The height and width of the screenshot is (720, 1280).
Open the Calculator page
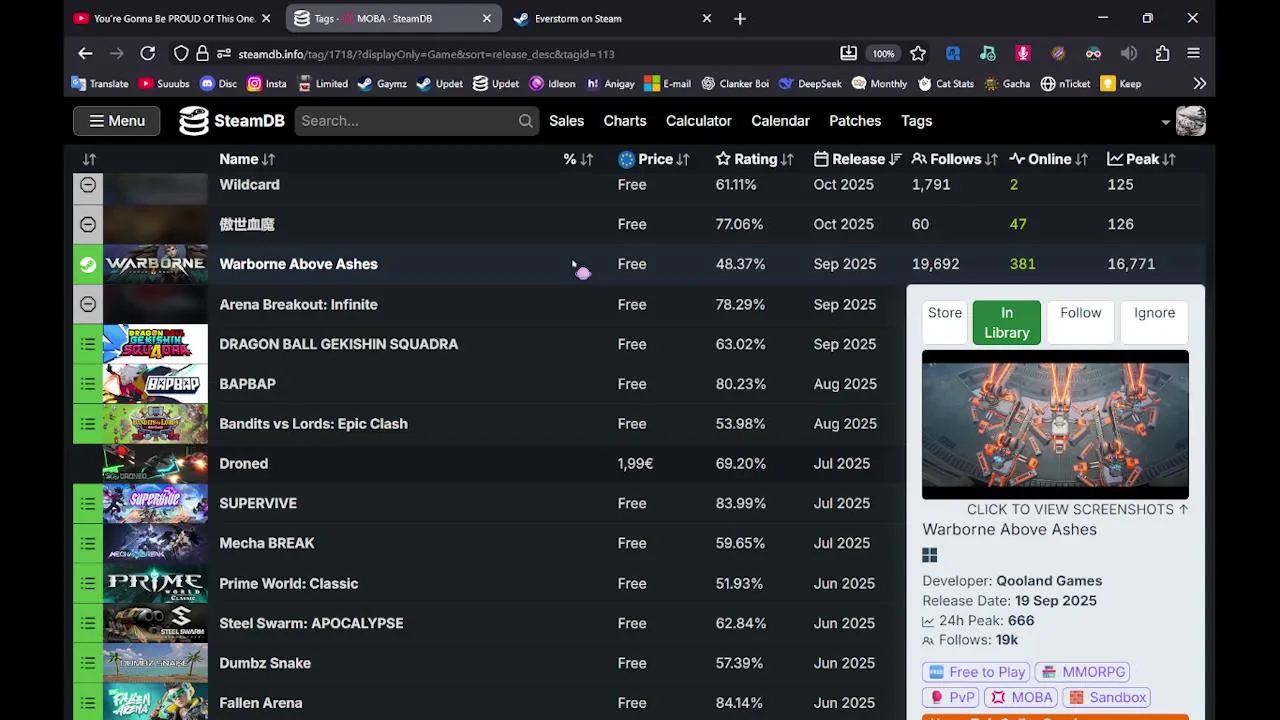tap(699, 121)
